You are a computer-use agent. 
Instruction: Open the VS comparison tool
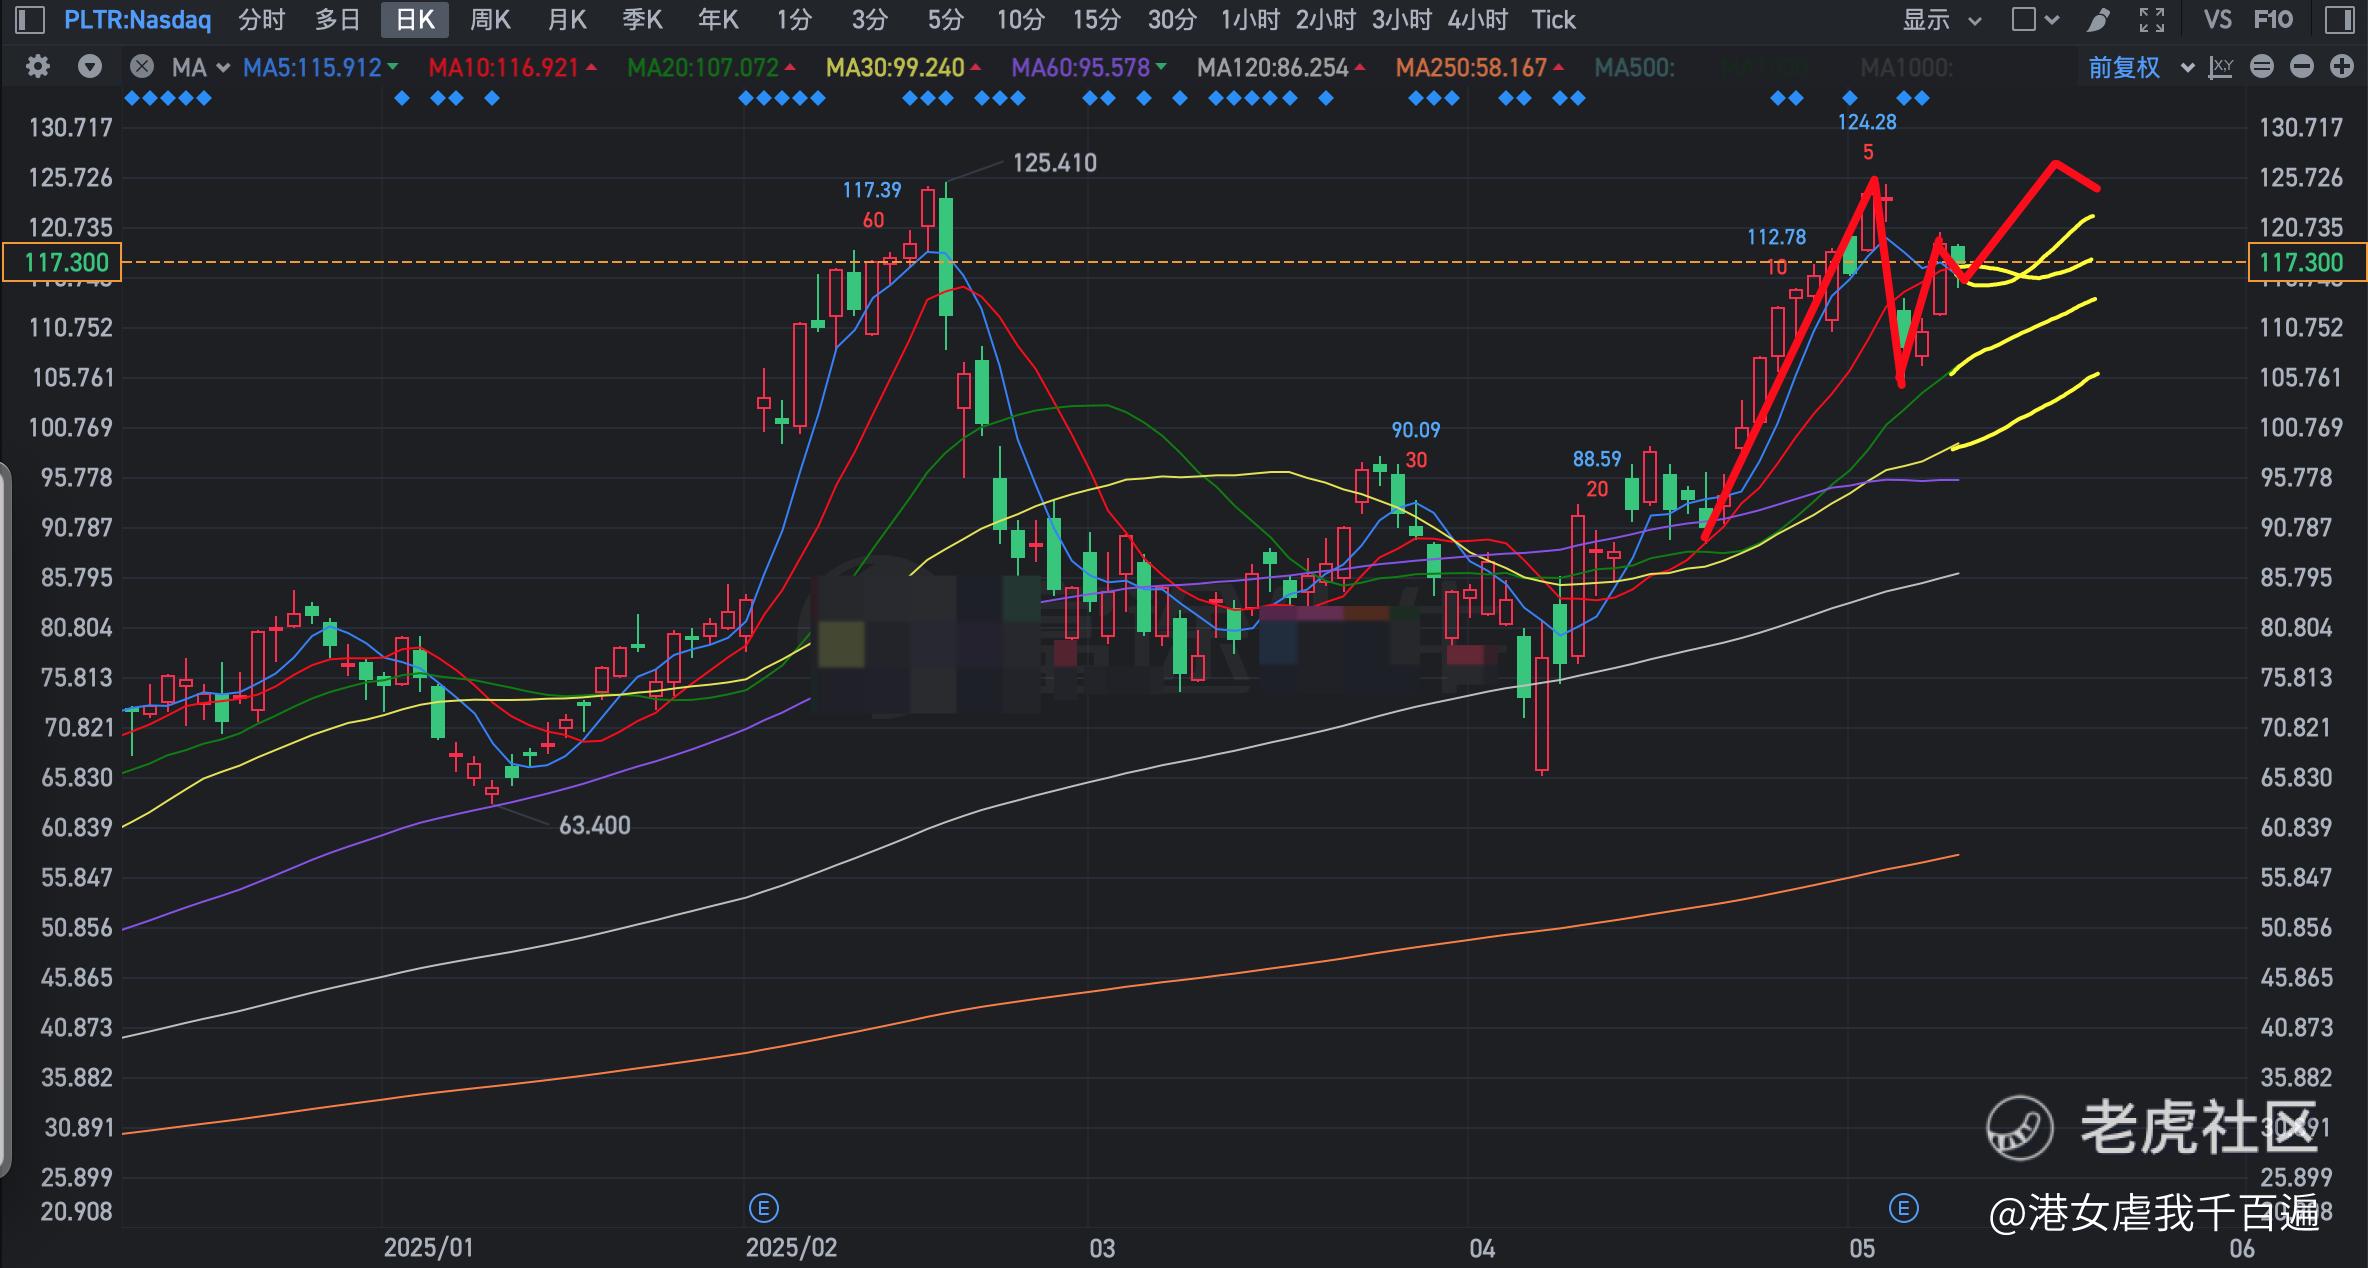[2217, 19]
